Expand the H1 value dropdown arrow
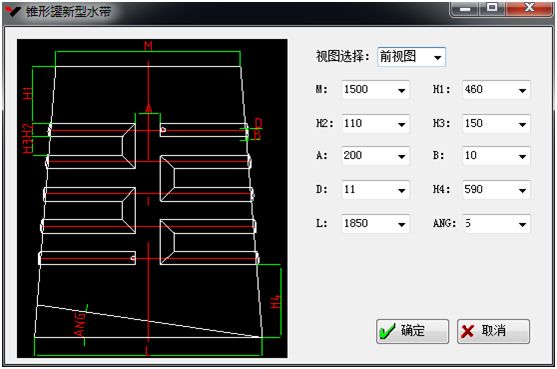This screenshot has height=369, width=557. 522,90
